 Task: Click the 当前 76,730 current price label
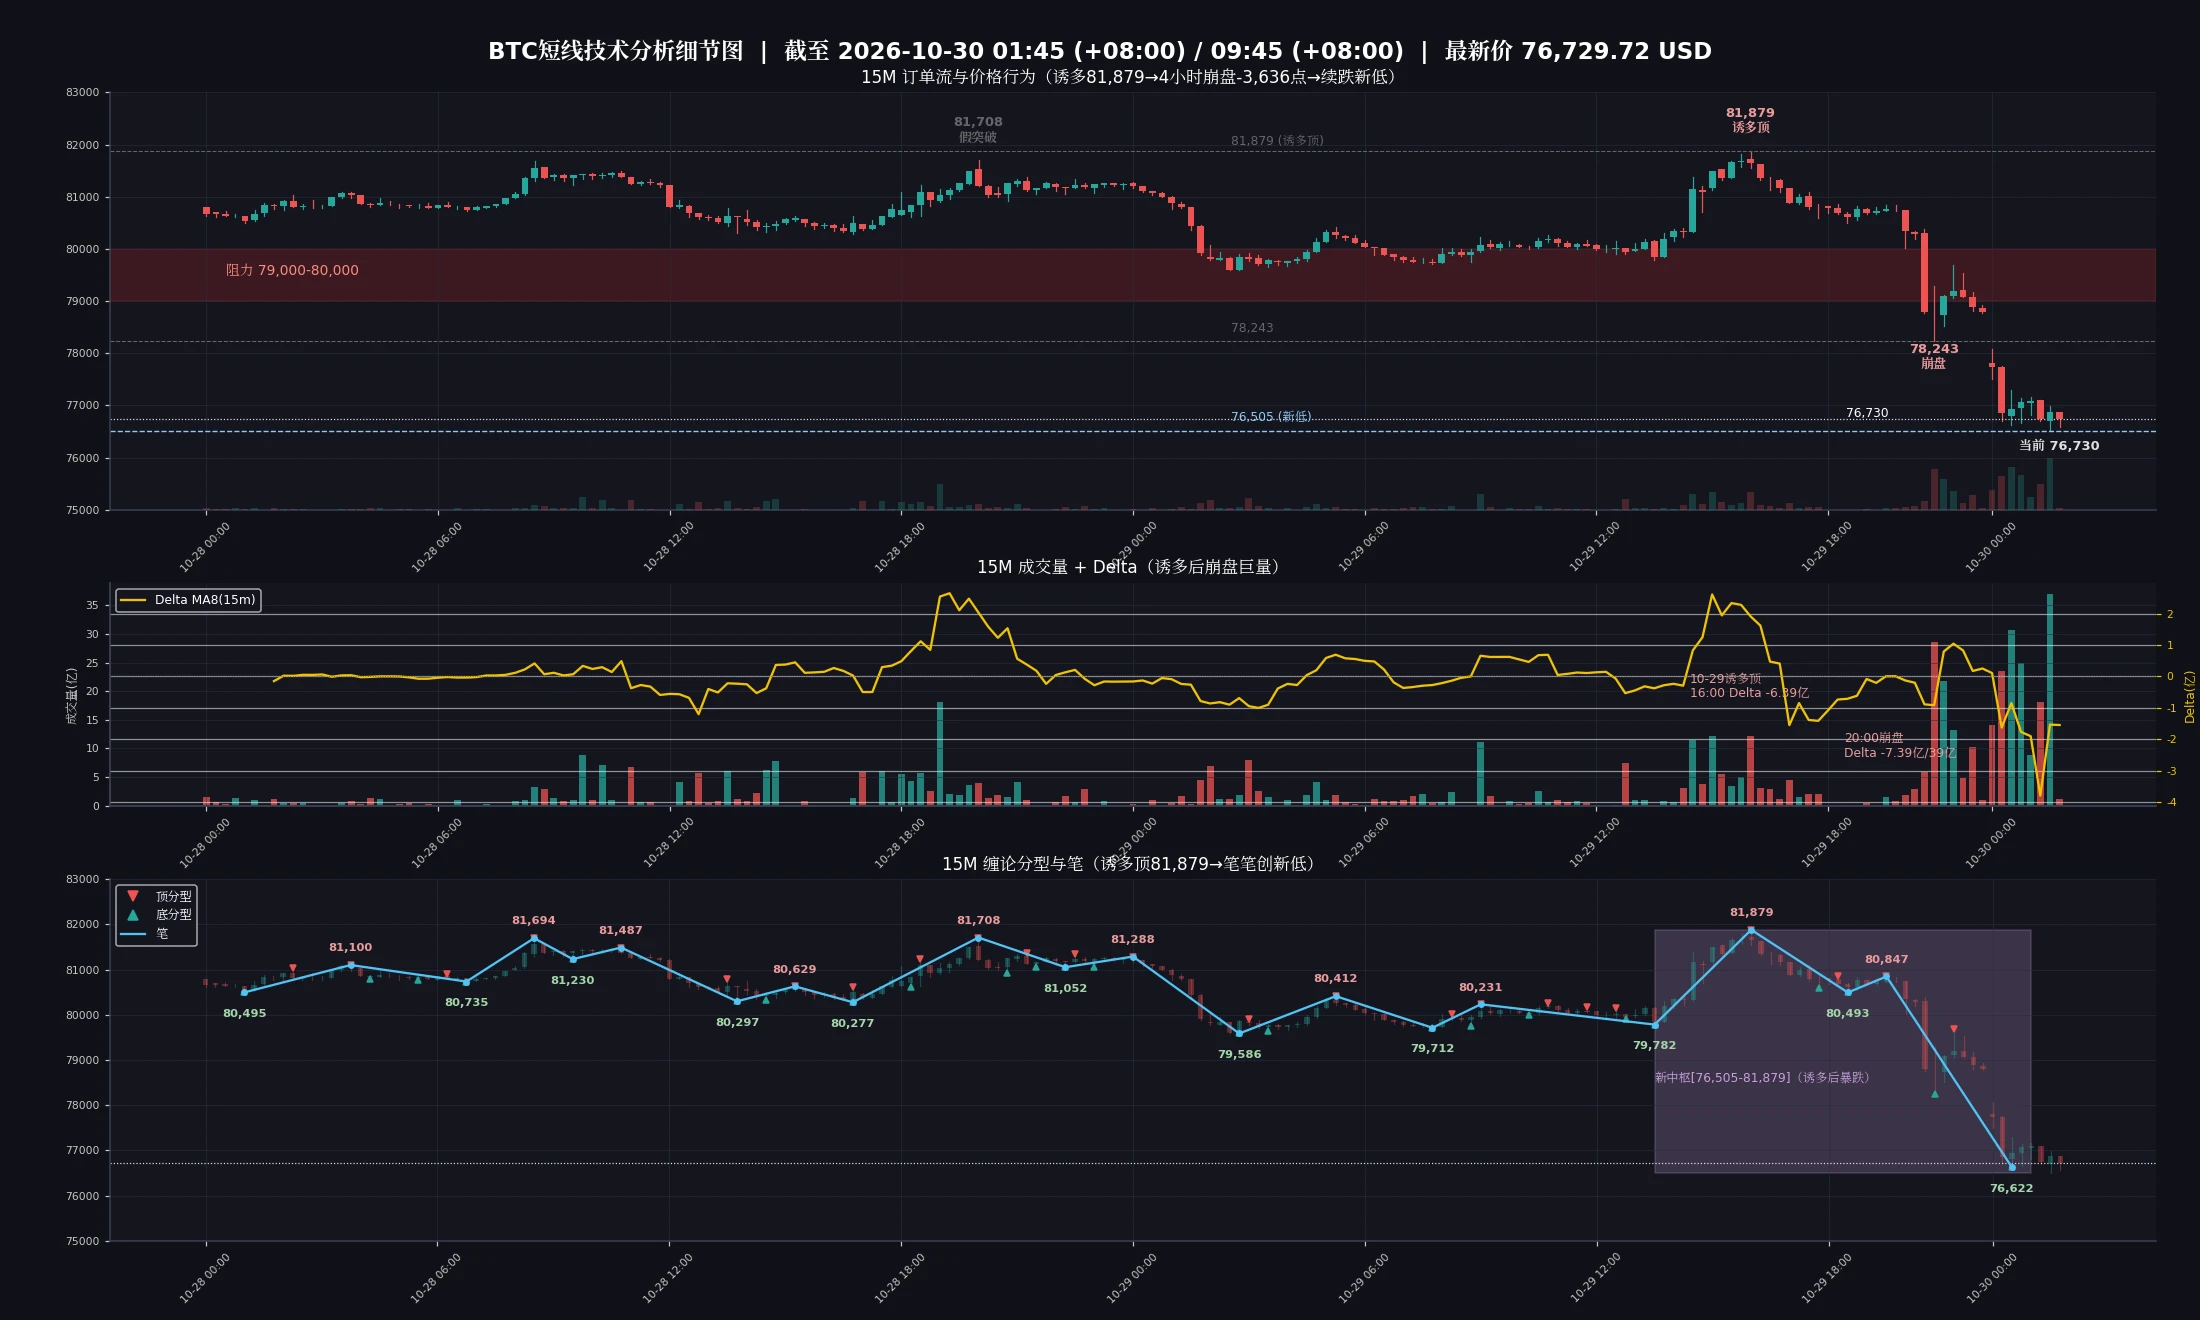(2059, 446)
